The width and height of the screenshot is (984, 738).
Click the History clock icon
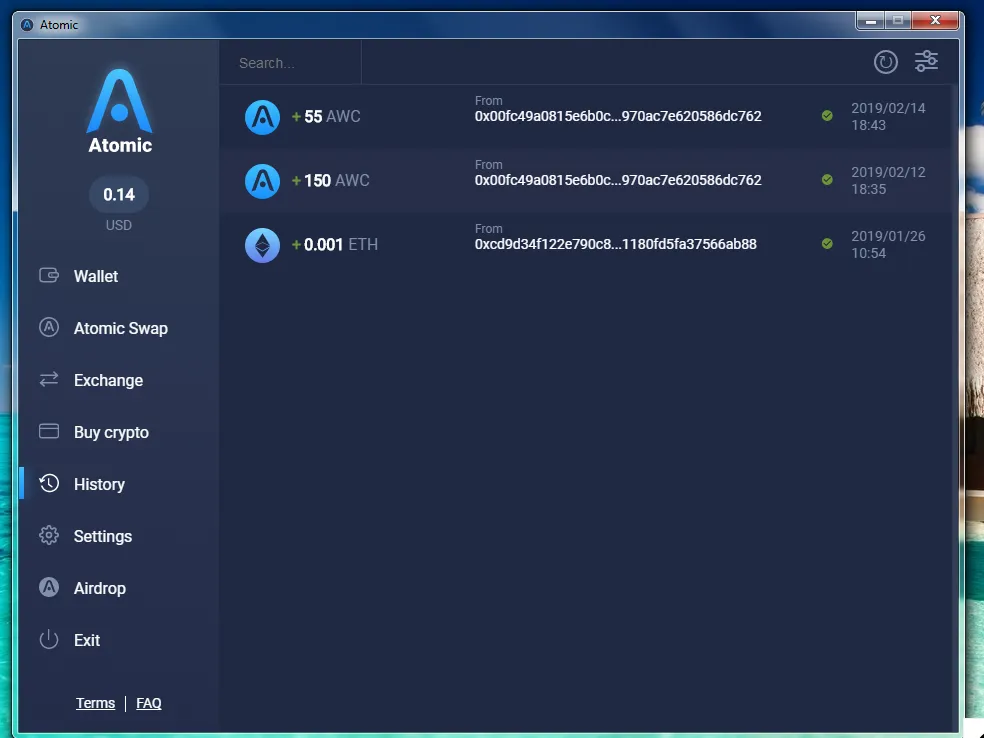[x=49, y=483]
